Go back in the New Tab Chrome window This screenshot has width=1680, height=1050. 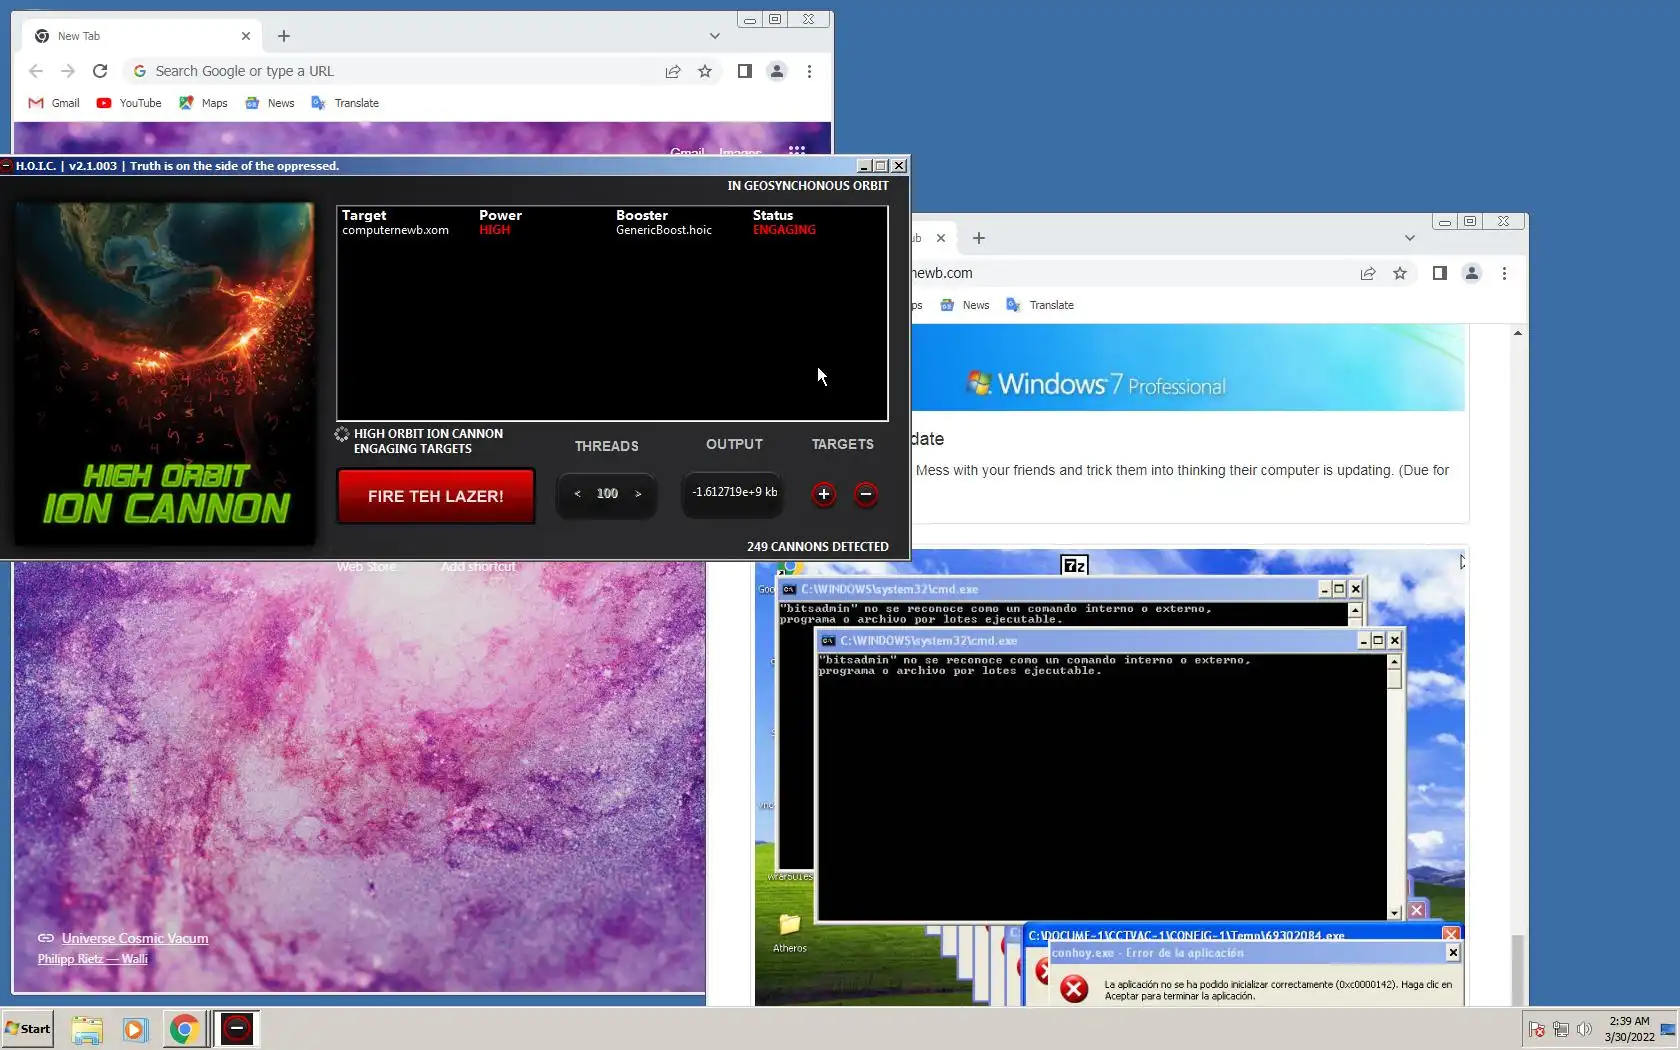[x=36, y=71]
